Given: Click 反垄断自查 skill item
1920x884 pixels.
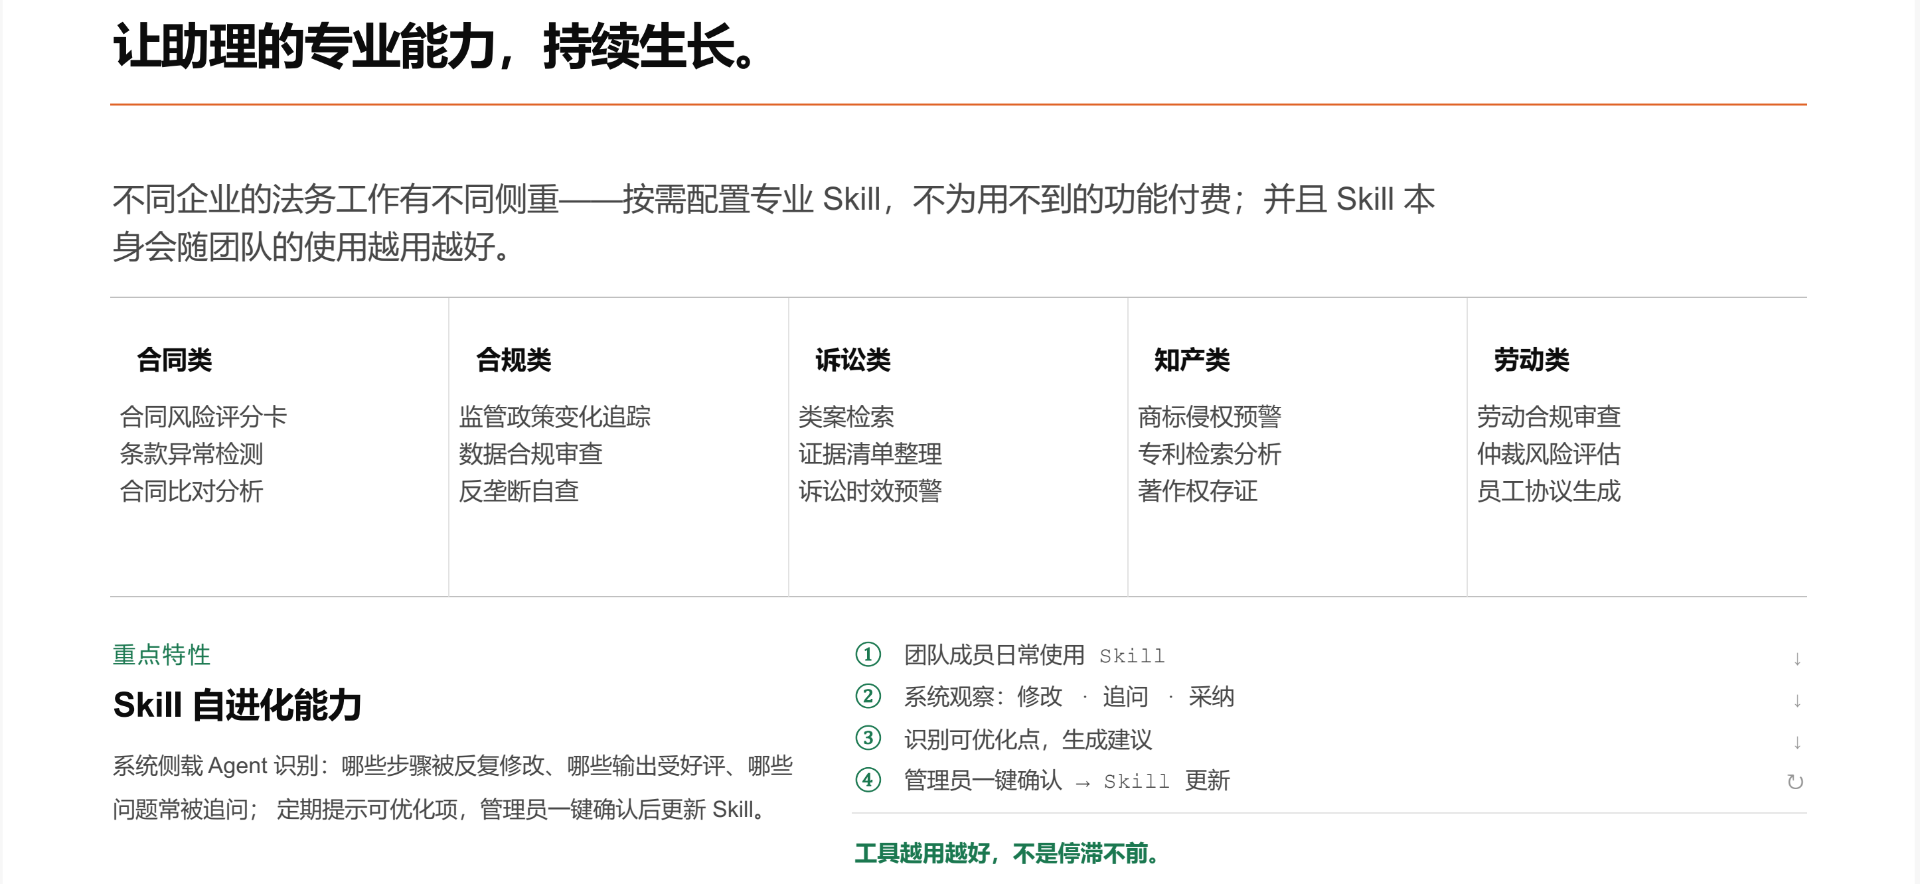Looking at the screenshot, I should click(x=519, y=491).
